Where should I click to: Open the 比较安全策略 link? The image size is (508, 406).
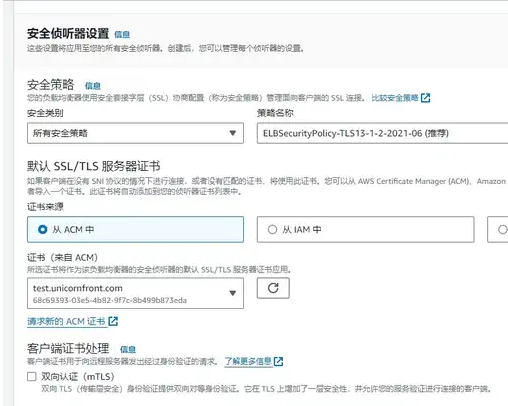coord(395,98)
